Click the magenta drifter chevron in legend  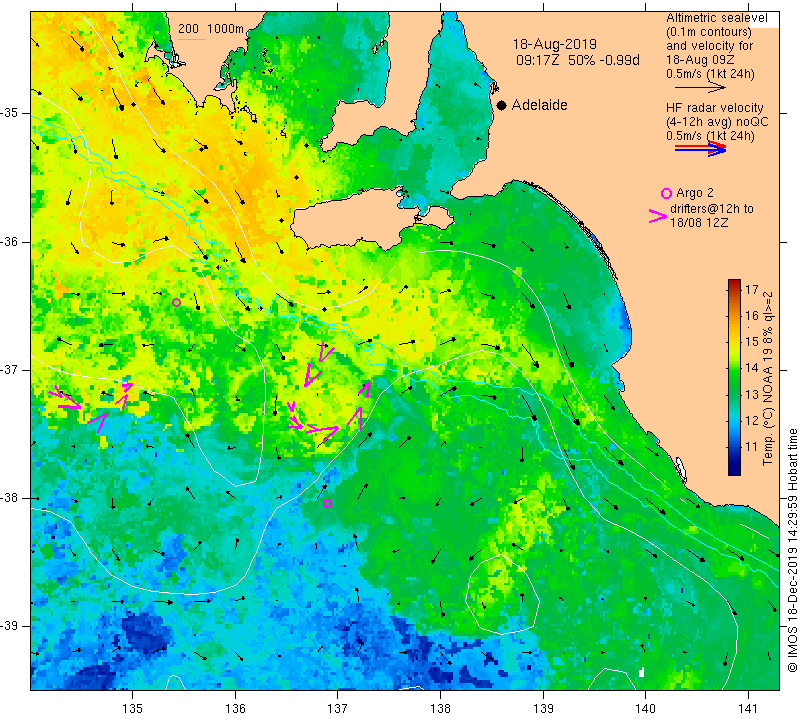tap(658, 216)
